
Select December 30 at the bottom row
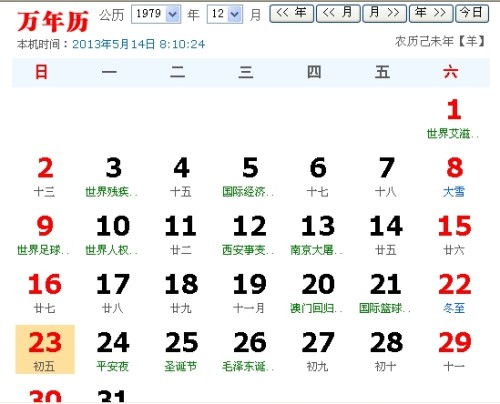[45, 396]
